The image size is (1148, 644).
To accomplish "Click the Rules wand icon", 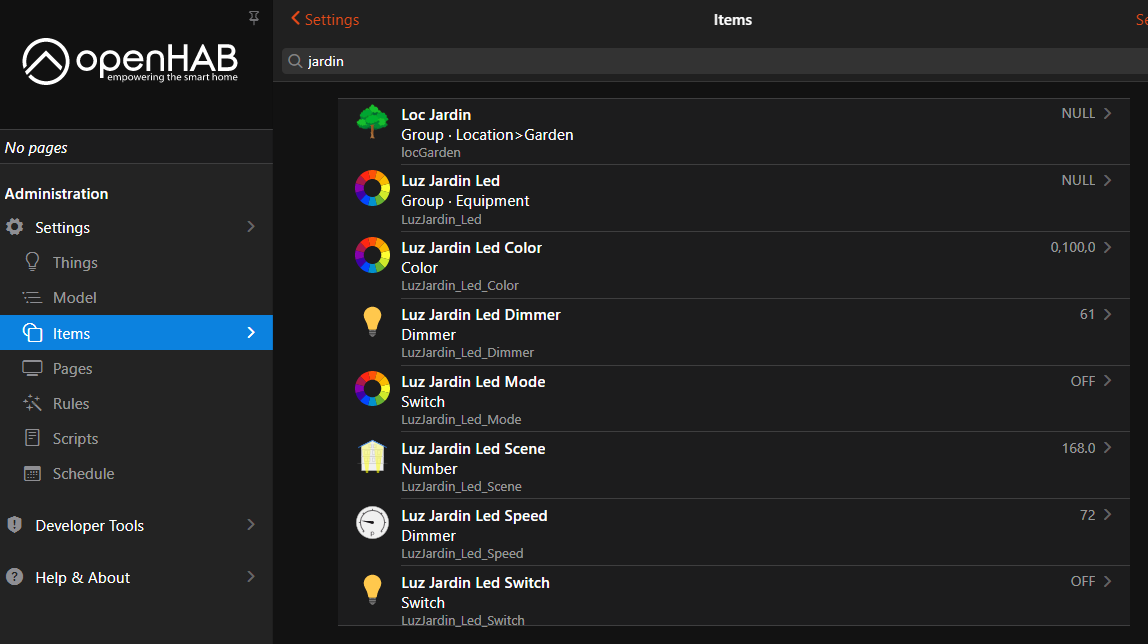I will pyautogui.click(x=32, y=403).
